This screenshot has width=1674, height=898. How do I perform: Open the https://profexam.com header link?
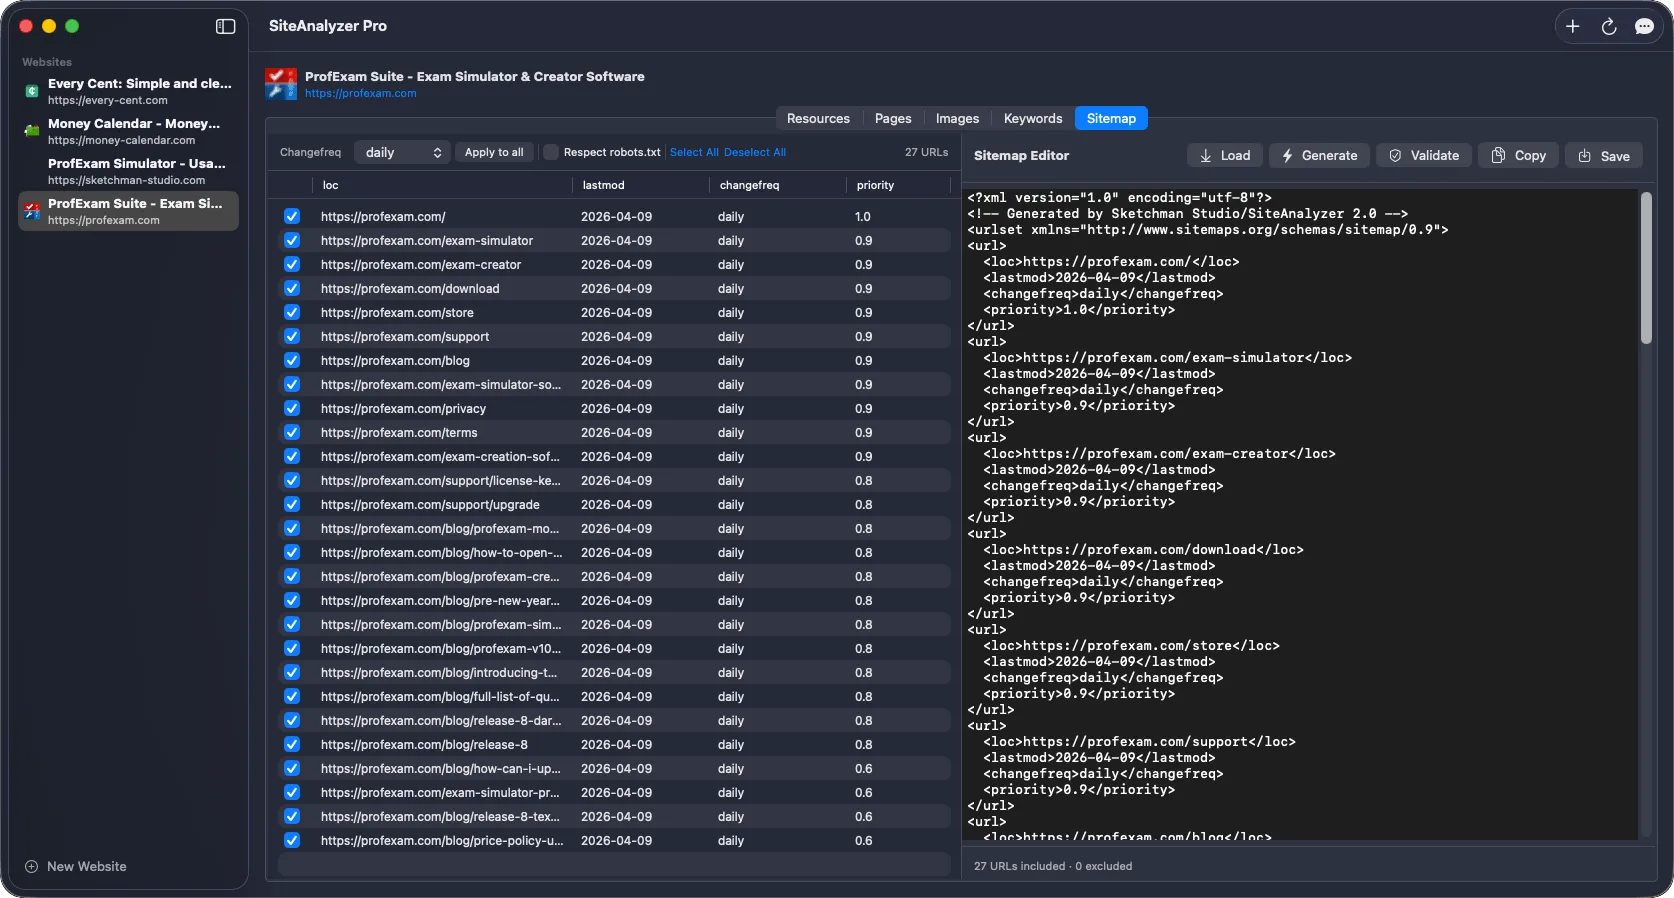pyautogui.click(x=360, y=93)
